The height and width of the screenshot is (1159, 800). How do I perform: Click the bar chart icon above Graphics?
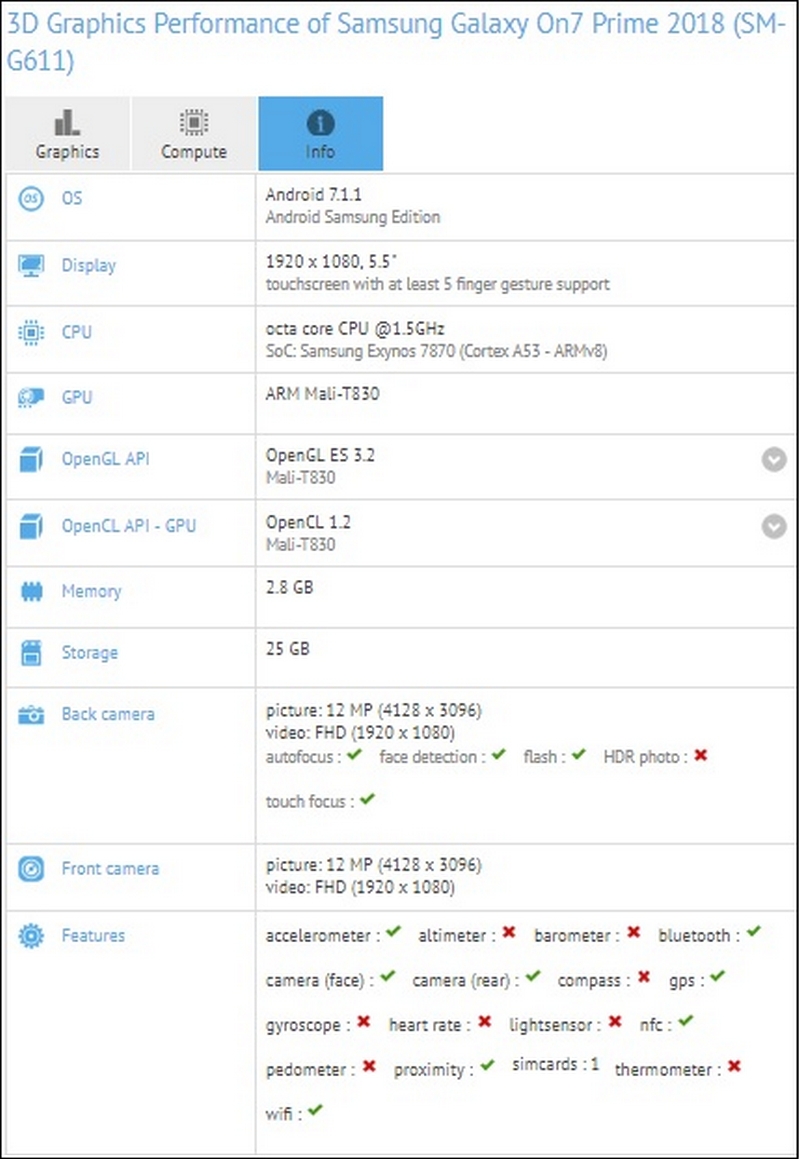coord(67,122)
